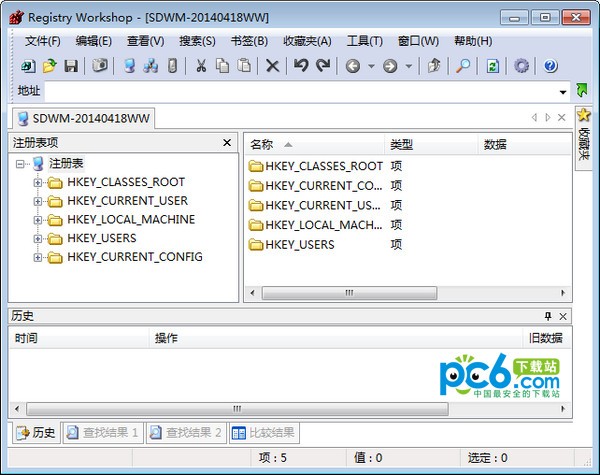Click the Refresh green icon
The image size is (600, 475).
click(x=492, y=66)
